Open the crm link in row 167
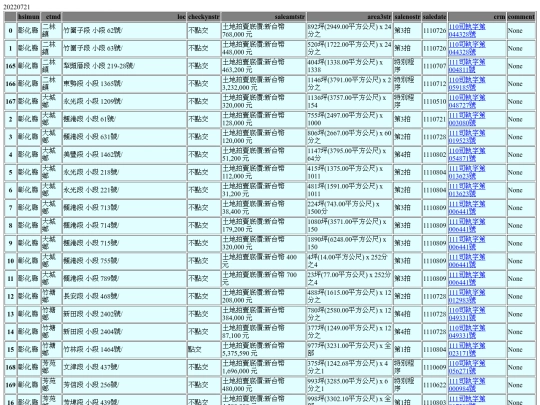The width and height of the screenshot is (540, 405). tap(467, 101)
